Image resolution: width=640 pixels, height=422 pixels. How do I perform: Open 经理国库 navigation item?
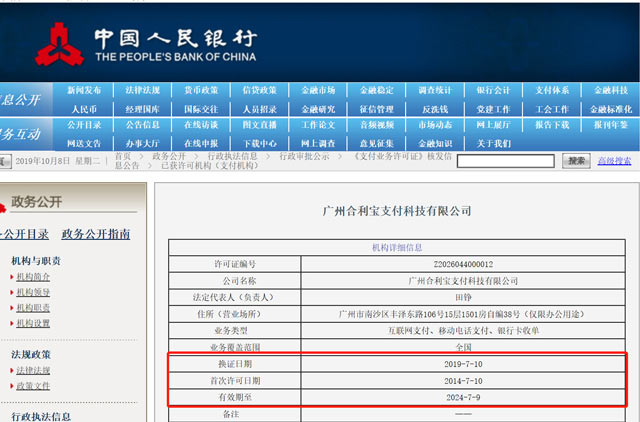pos(142,109)
